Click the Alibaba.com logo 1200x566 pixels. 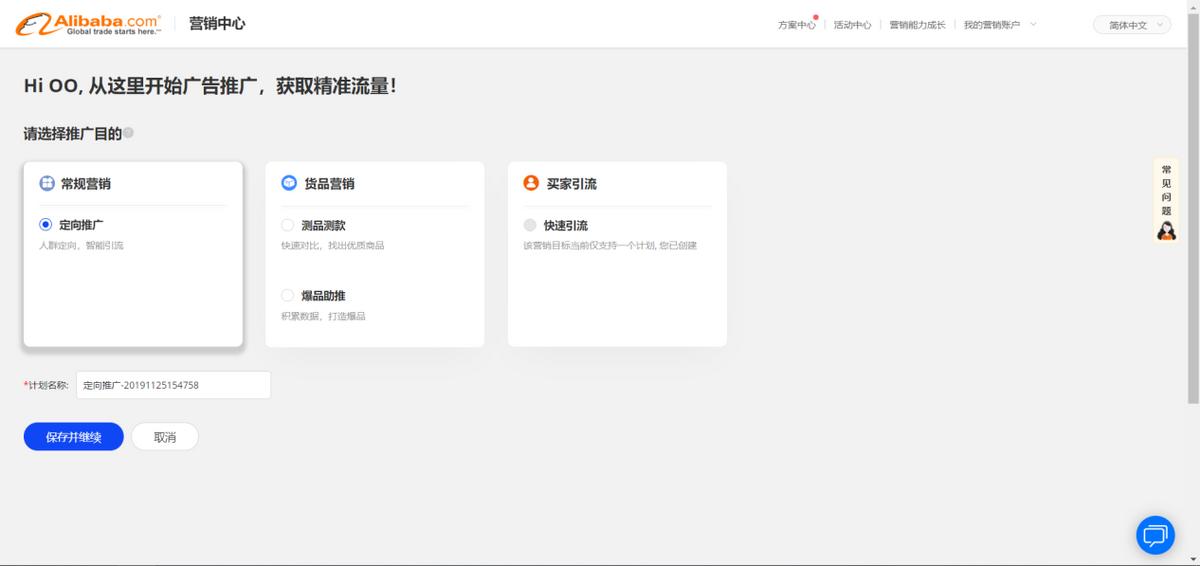point(88,24)
